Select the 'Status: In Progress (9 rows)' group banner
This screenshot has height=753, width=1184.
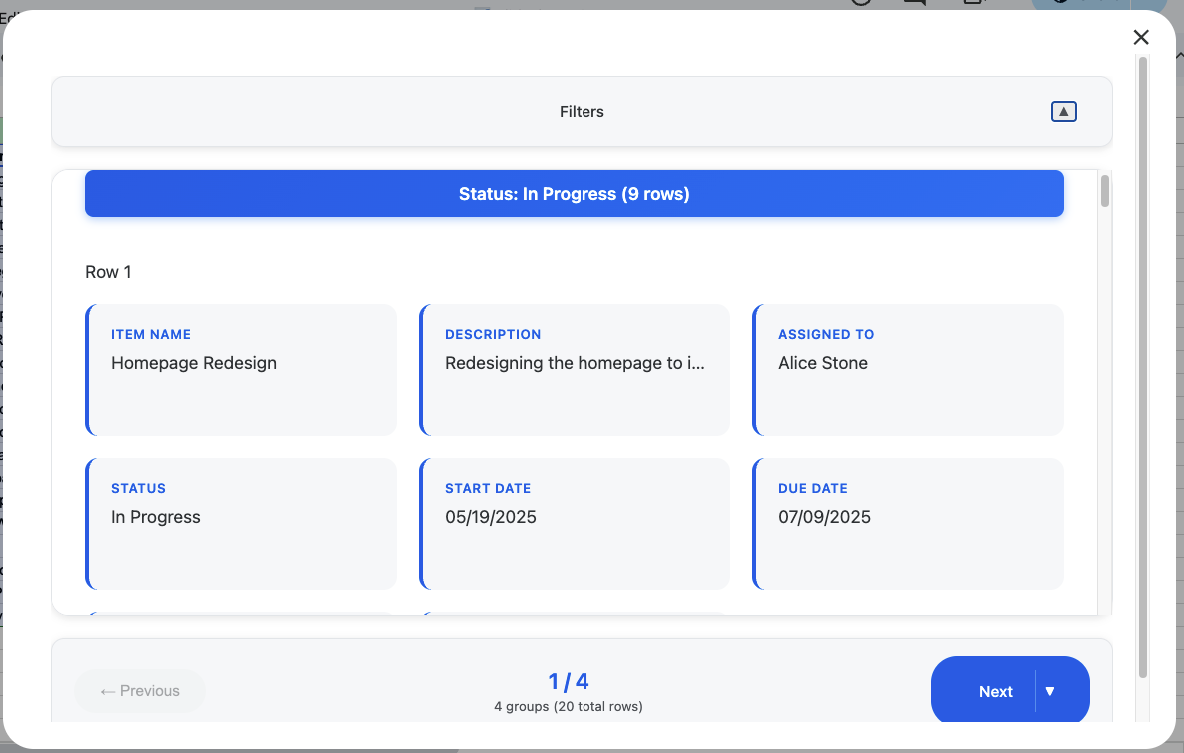point(574,193)
